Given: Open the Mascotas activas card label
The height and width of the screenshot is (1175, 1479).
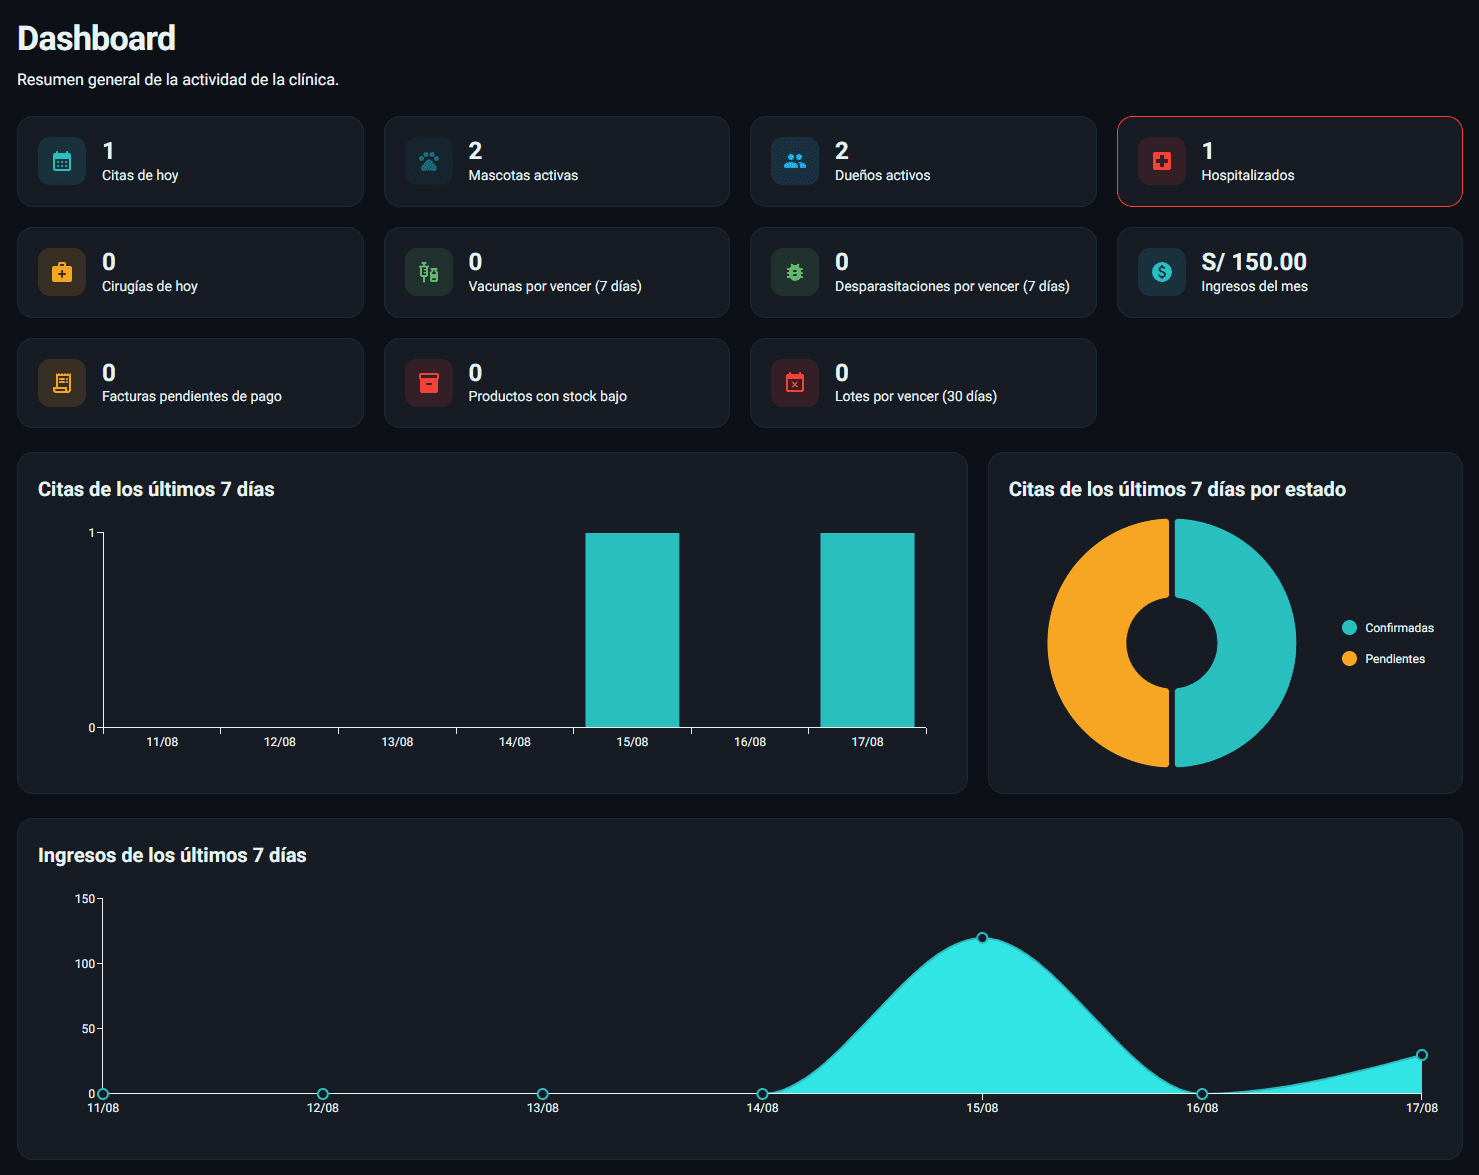Looking at the screenshot, I should [x=523, y=175].
